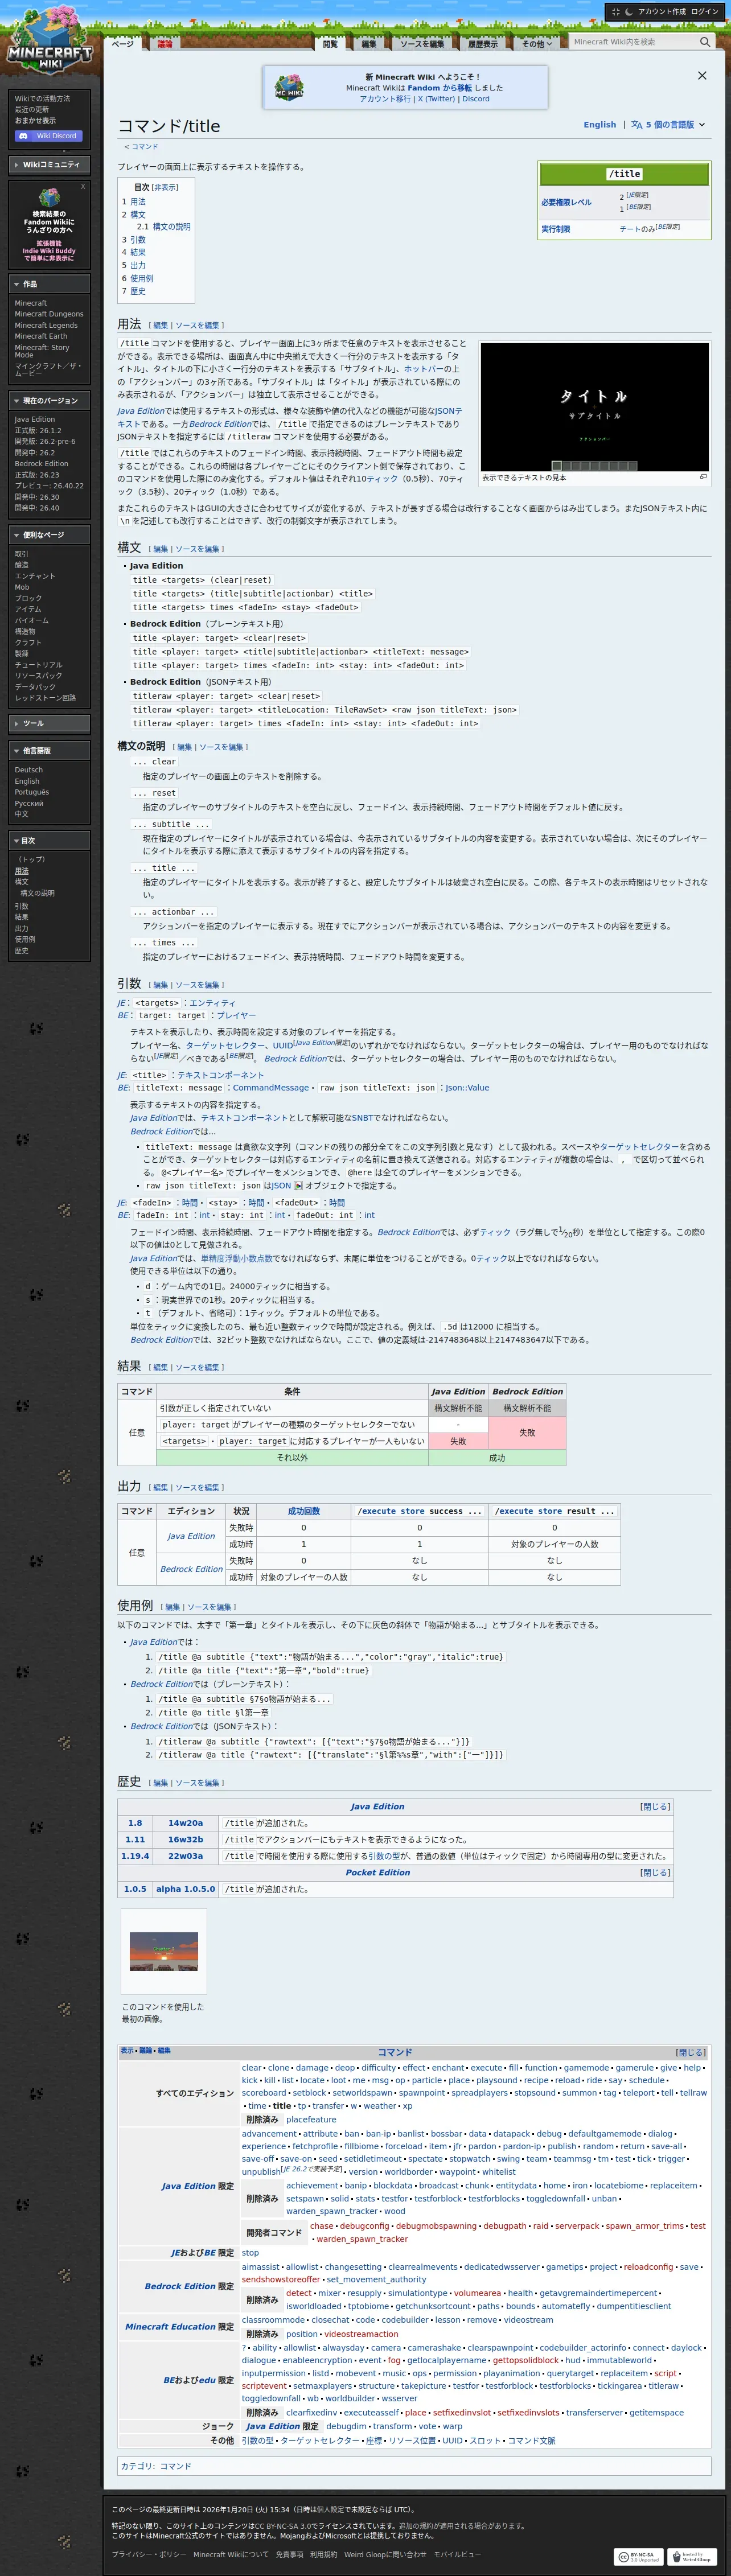Click the language translation icon
This screenshot has width=731, height=2576.
637,125
